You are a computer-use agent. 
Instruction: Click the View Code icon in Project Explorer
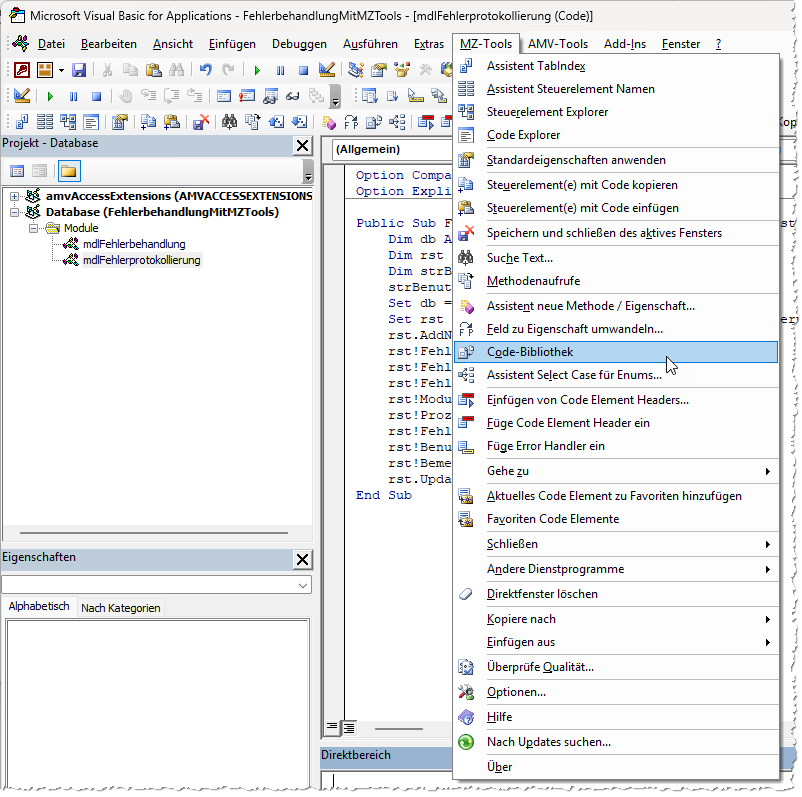17,170
